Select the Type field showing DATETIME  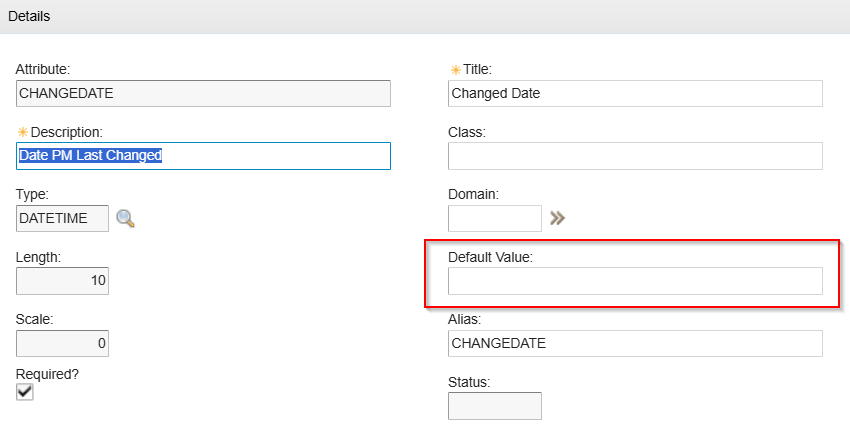[x=62, y=218]
